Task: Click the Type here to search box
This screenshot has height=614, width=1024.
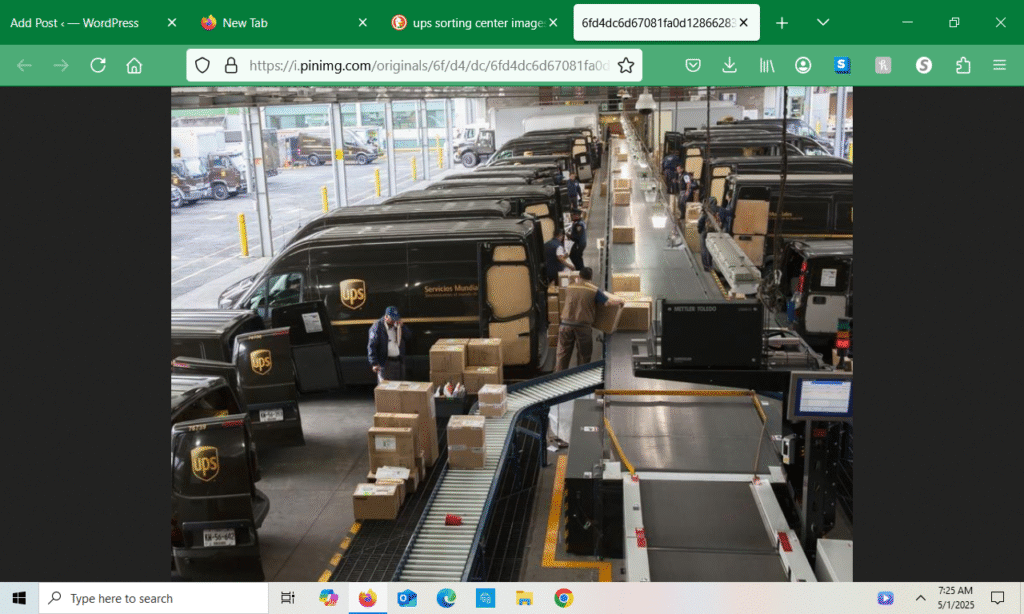Action: (x=154, y=598)
